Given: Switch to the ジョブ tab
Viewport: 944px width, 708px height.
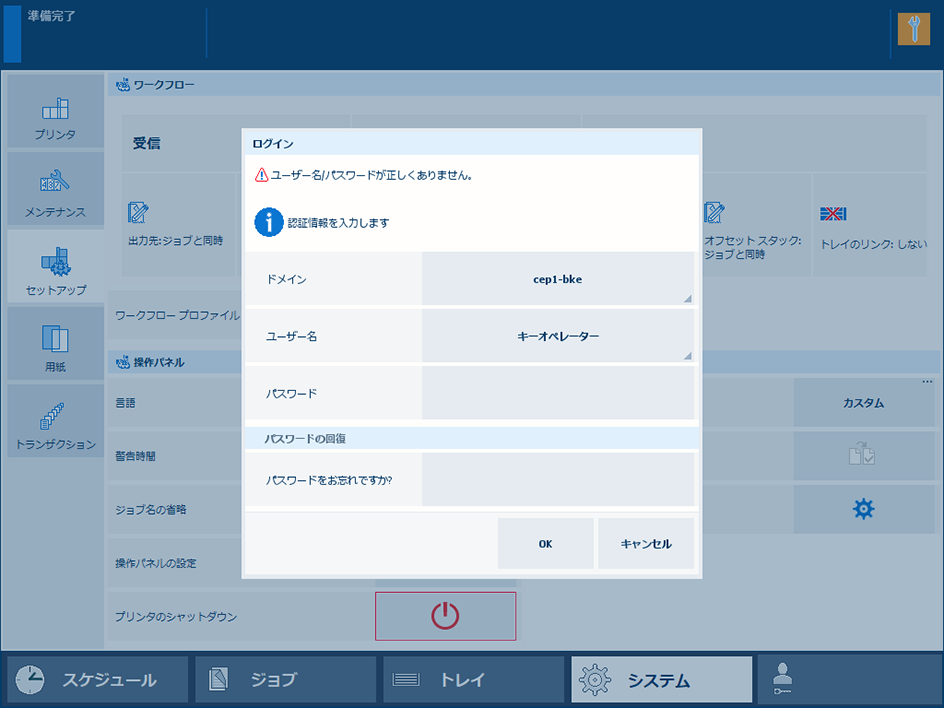Looking at the screenshot, I should point(285,680).
